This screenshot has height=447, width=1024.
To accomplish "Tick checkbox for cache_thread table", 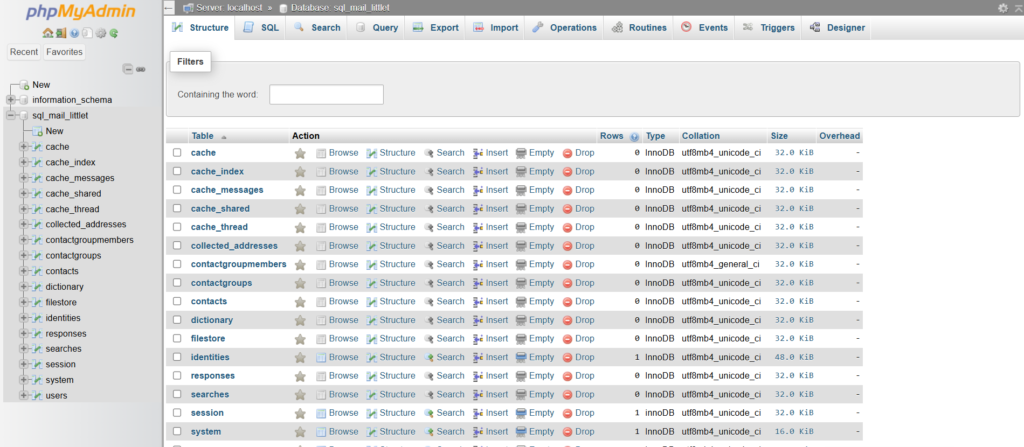I will [x=177, y=227].
